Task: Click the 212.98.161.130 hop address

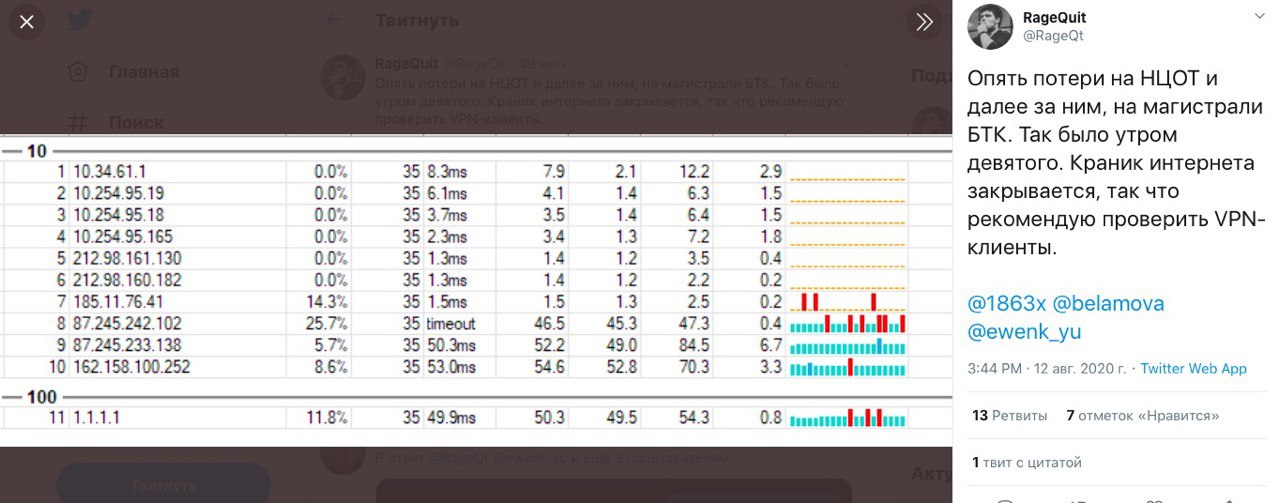Action: click(127, 259)
